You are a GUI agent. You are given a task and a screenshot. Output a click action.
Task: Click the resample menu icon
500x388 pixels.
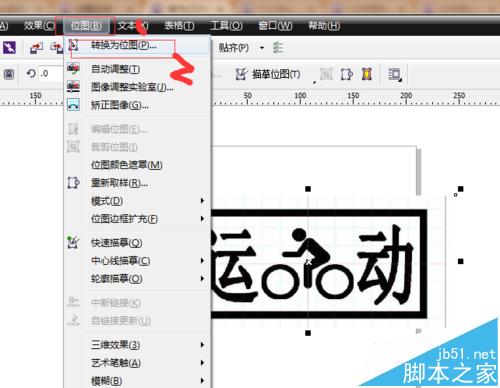pyautogui.click(x=73, y=182)
